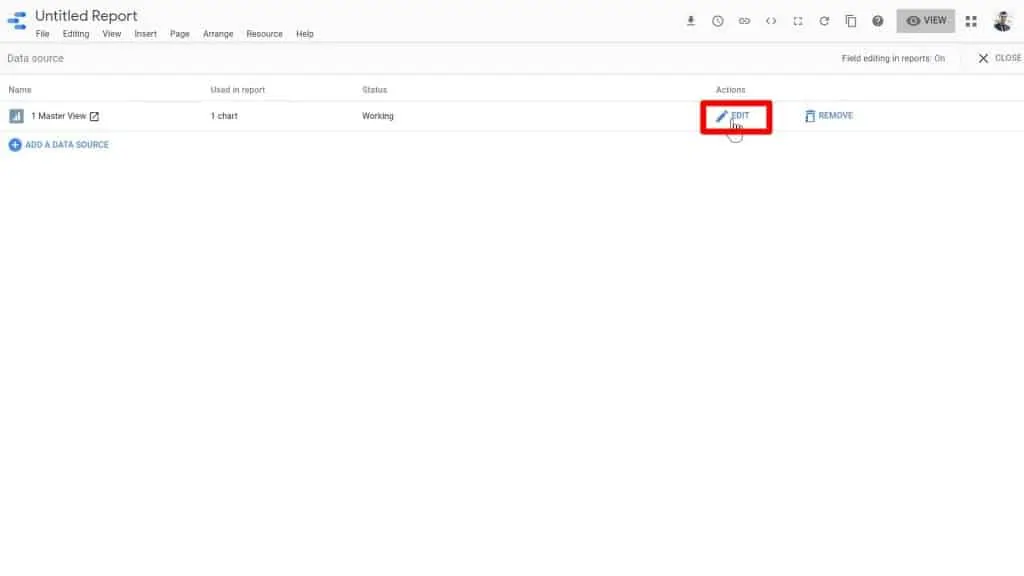Switch to VIEW mode
Image resolution: width=1024 pixels, height=576 pixels.
pos(925,20)
